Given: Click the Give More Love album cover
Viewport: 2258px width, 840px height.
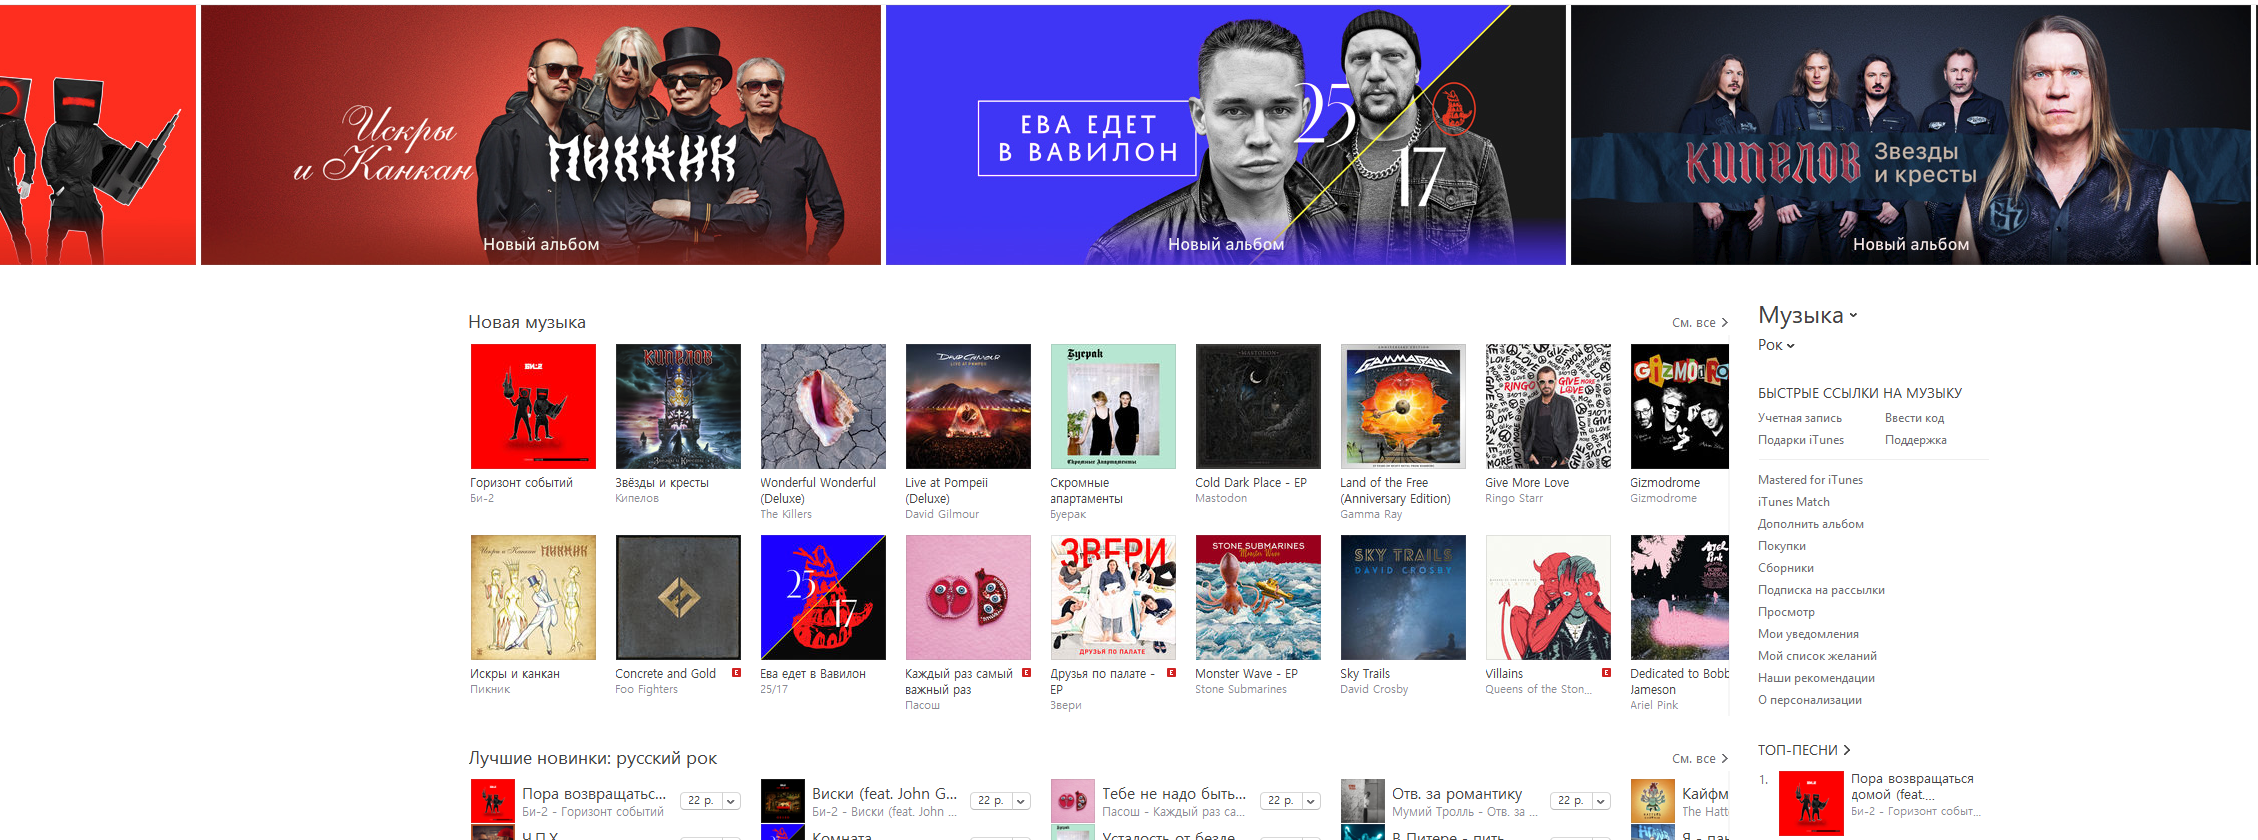Looking at the screenshot, I should (x=1548, y=406).
